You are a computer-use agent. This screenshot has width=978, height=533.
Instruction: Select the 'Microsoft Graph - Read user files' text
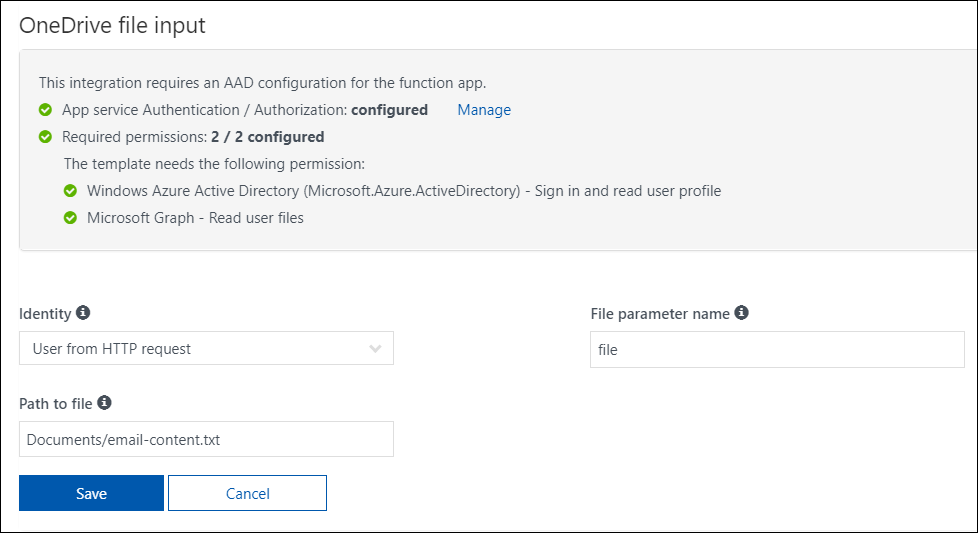pyautogui.click(x=195, y=217)
